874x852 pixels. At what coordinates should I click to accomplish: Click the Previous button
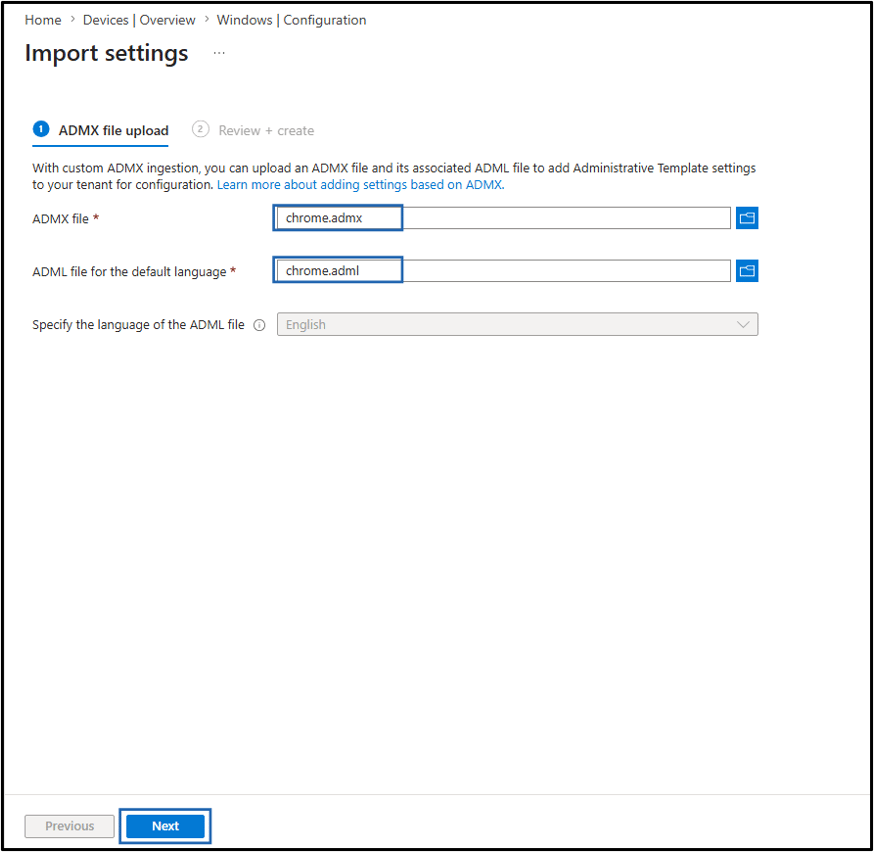click(x=70, y=826)
